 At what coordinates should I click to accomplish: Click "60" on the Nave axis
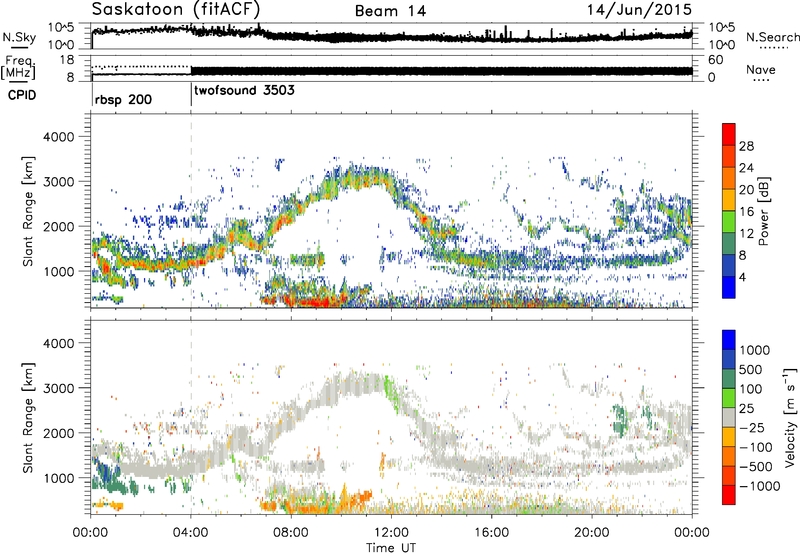715,60
